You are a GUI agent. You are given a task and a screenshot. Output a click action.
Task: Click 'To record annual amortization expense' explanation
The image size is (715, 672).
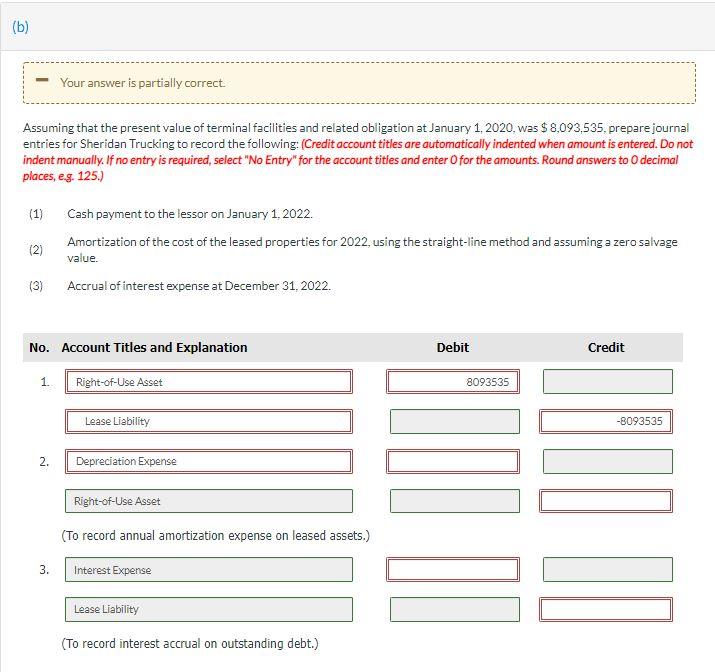(216, 535)
